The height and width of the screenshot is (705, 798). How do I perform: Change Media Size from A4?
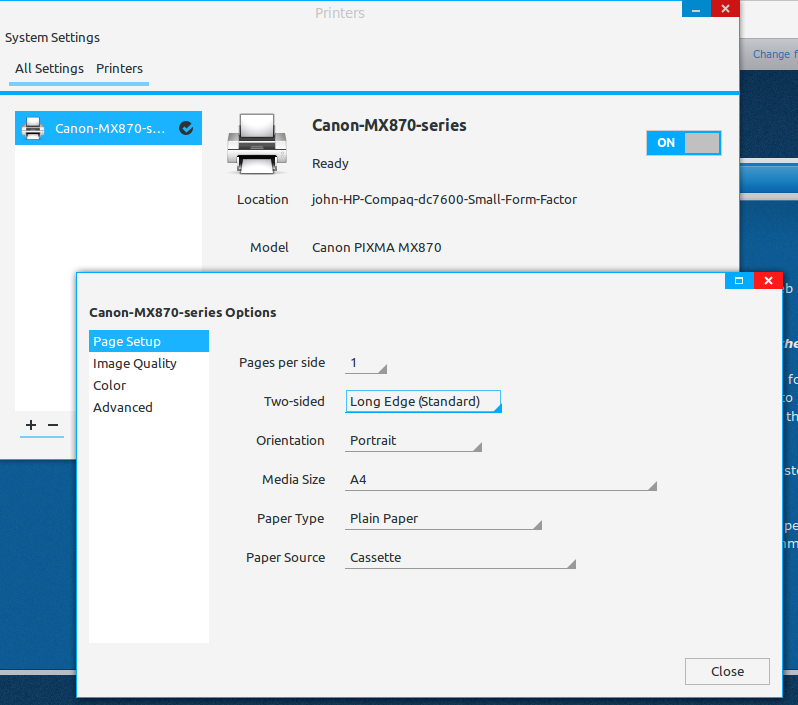(501, 480)
